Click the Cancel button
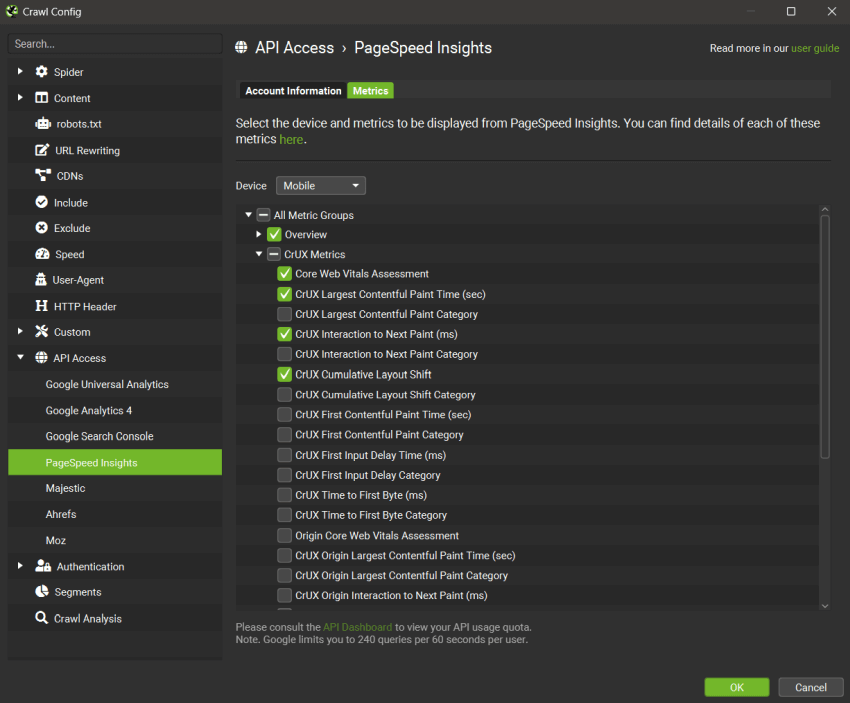The height and width of the screenshot is (703, 850). click(x=810, y=687)
